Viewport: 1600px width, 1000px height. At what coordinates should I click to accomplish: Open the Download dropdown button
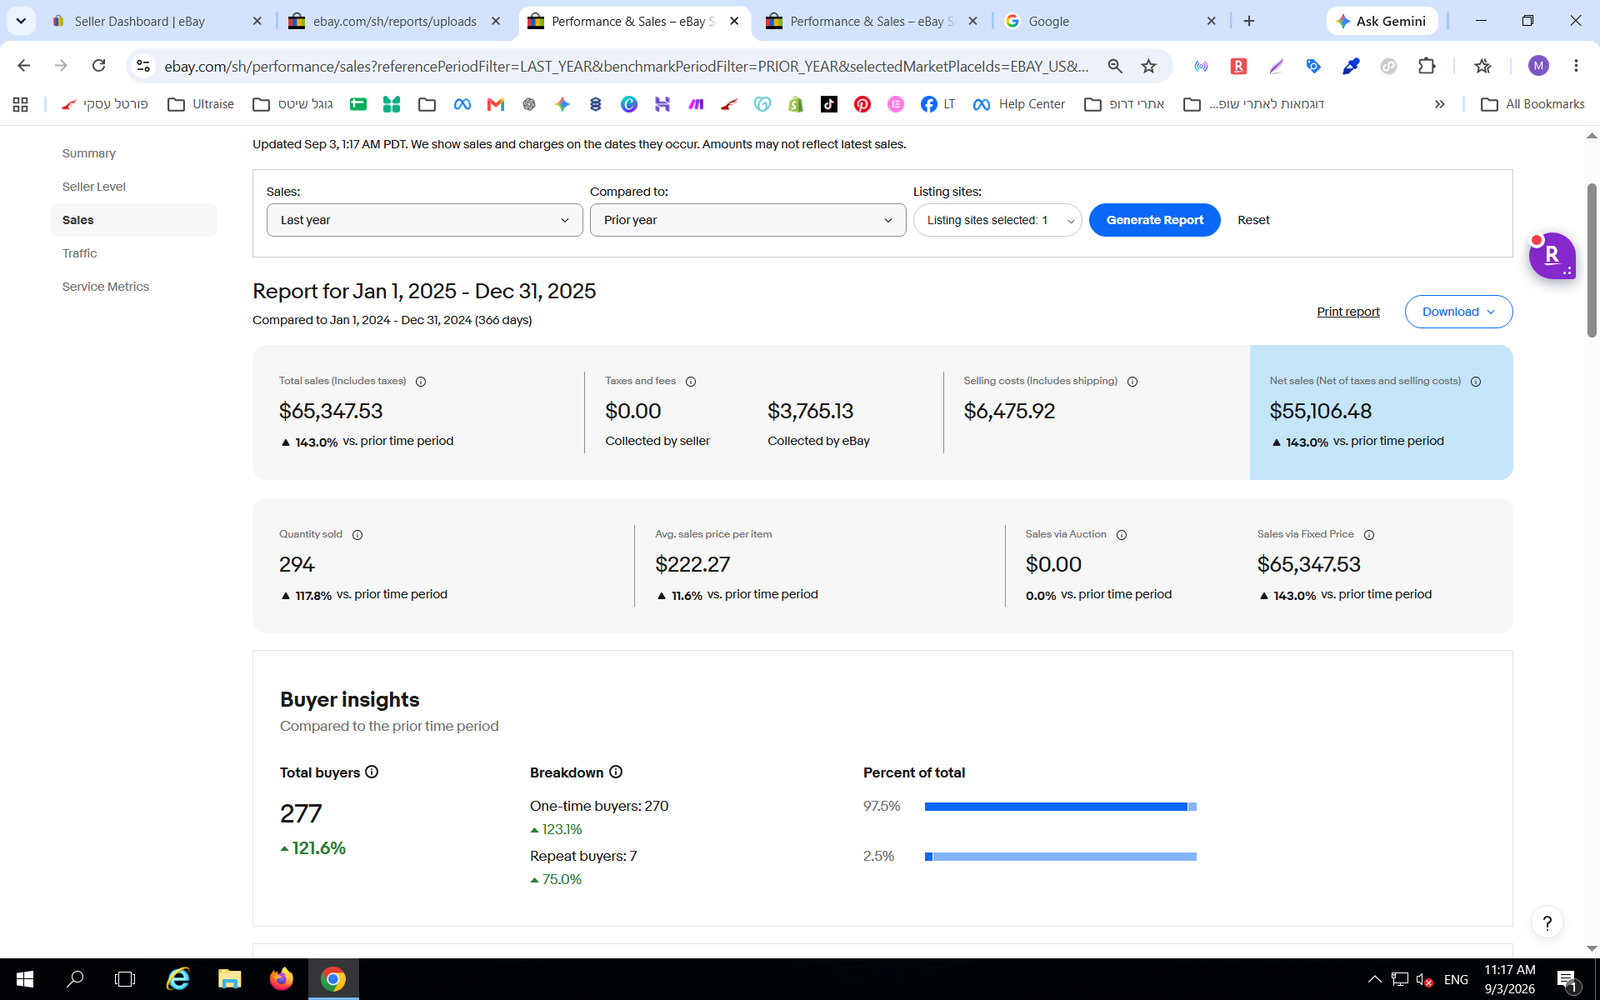pos(1459,312)
